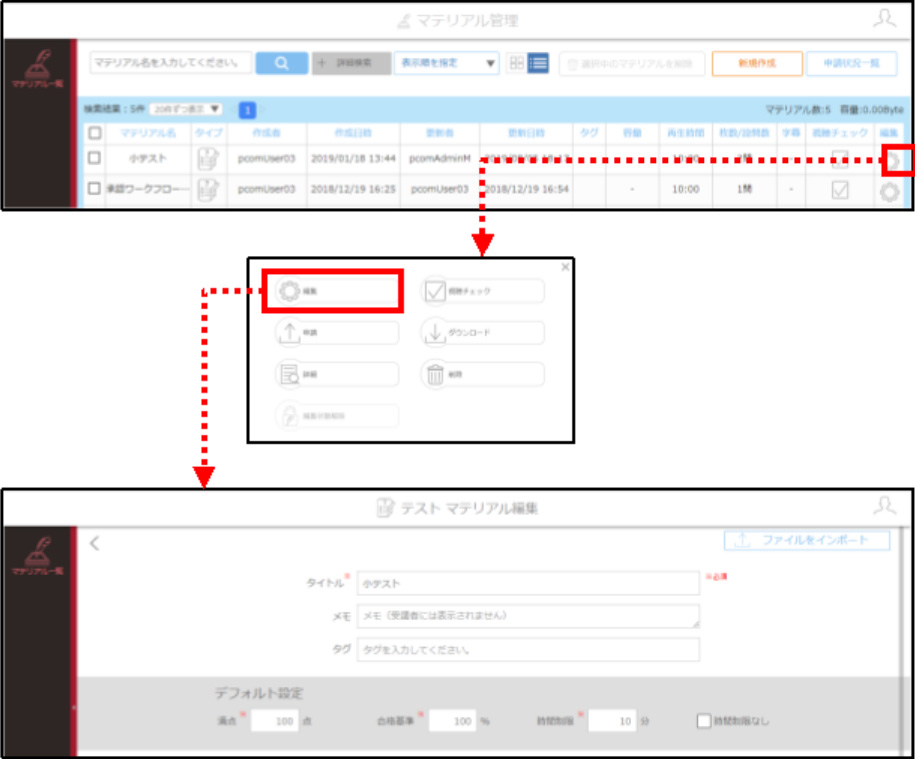Click the test type icon for 小テスト
This screenshot has height=759, width=915.
coord(208,159)
